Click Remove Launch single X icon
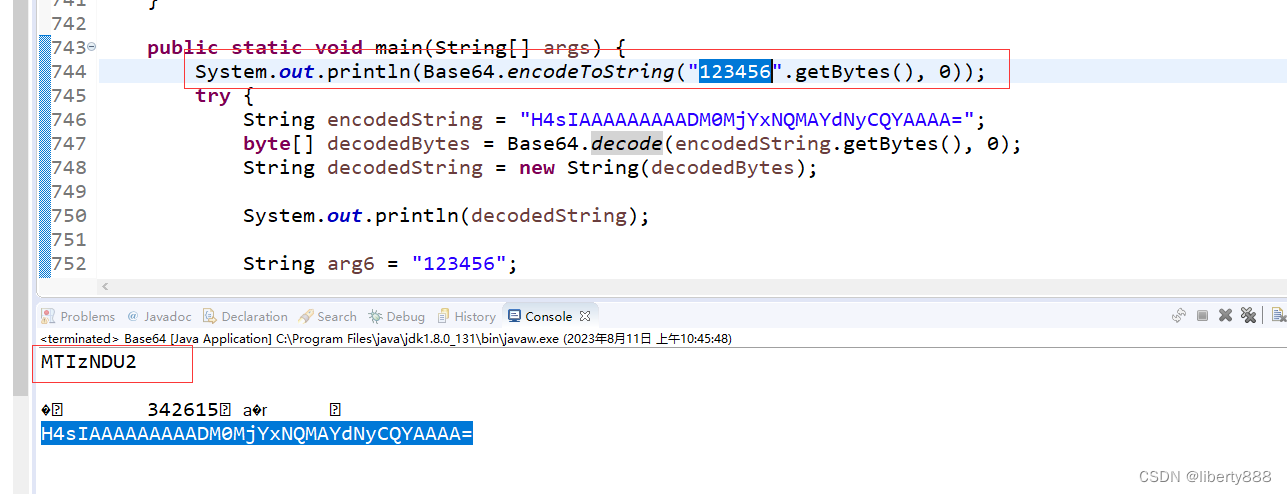This screenshot has height=494, width=1287. coord(1225,316)
